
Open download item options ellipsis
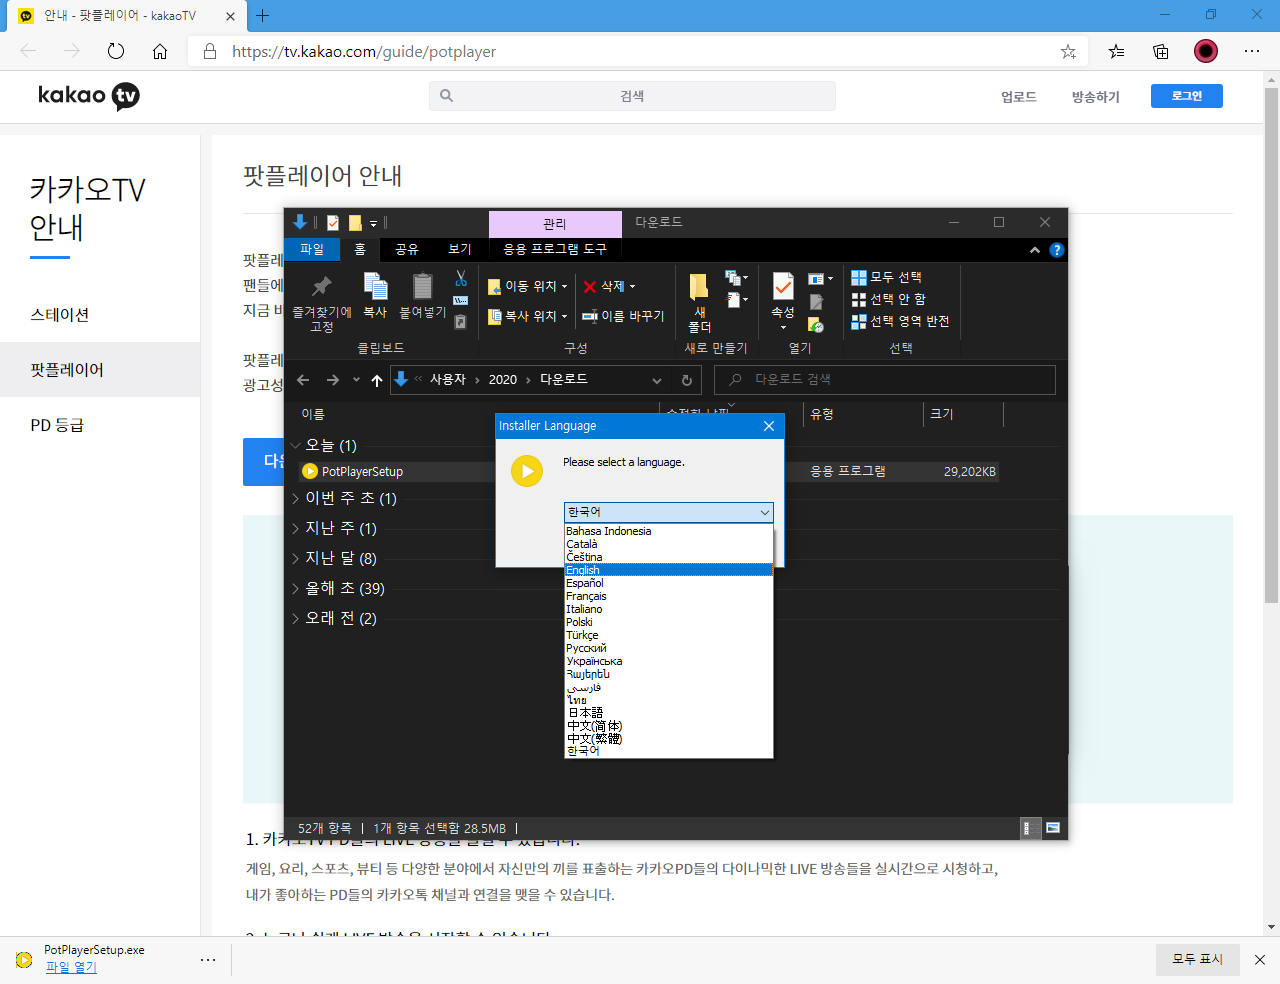[208, 960]
